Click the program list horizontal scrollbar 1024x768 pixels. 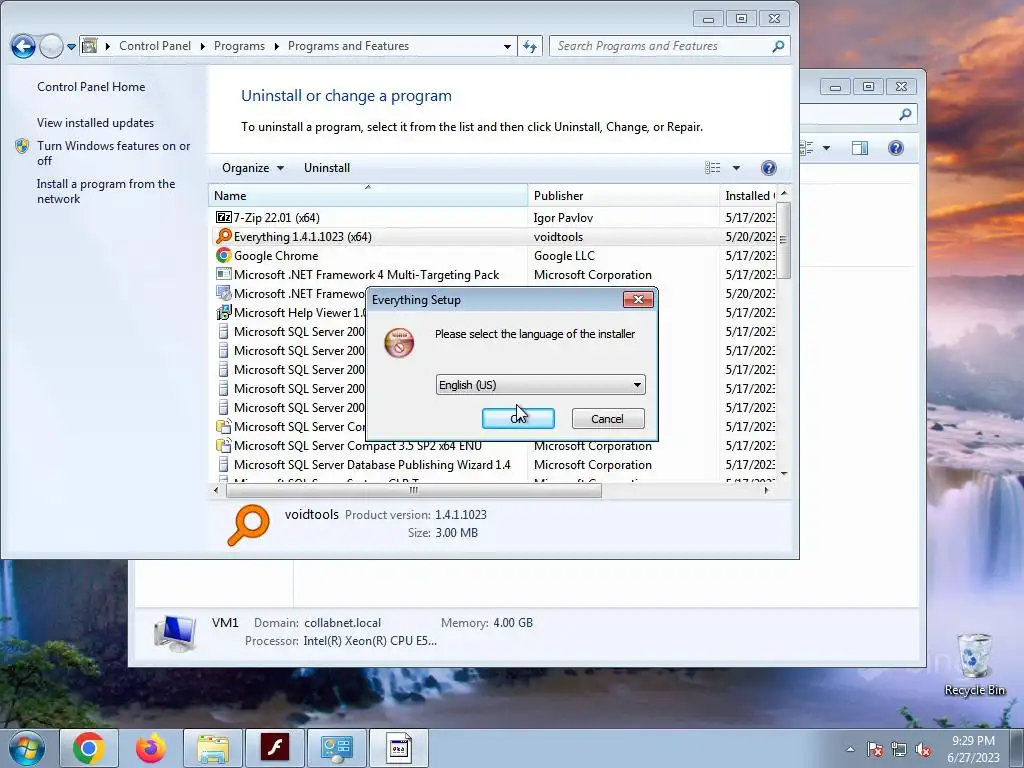(x=413, y=490)
